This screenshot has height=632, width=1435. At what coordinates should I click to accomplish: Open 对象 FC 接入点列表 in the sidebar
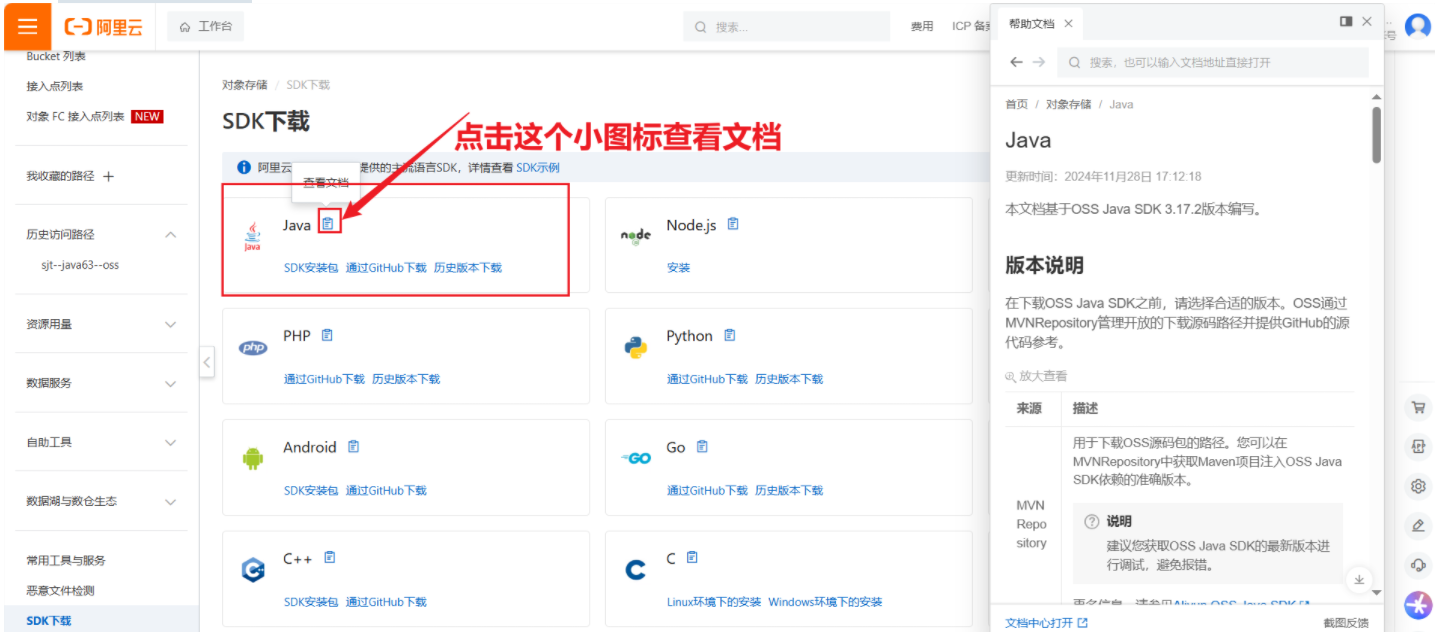pyautogui.click(x=75, y=116)
